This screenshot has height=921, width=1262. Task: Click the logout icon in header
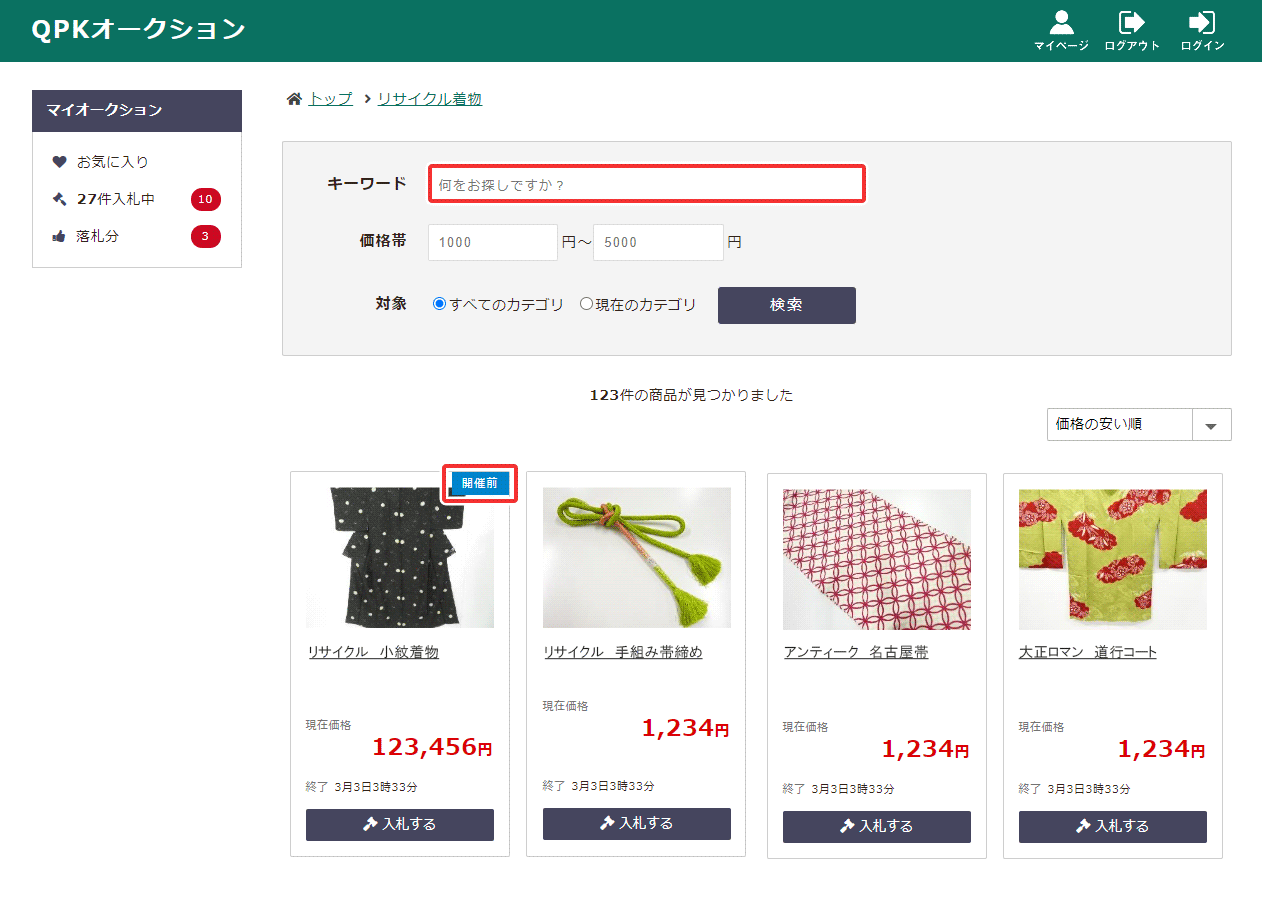click(x=1132, y=23)
